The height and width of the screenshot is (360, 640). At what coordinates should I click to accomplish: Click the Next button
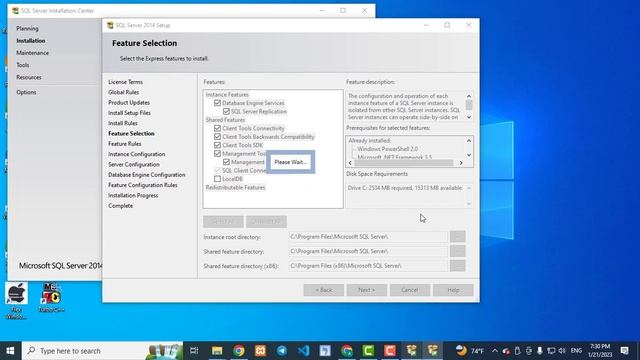tap(367, 290)
